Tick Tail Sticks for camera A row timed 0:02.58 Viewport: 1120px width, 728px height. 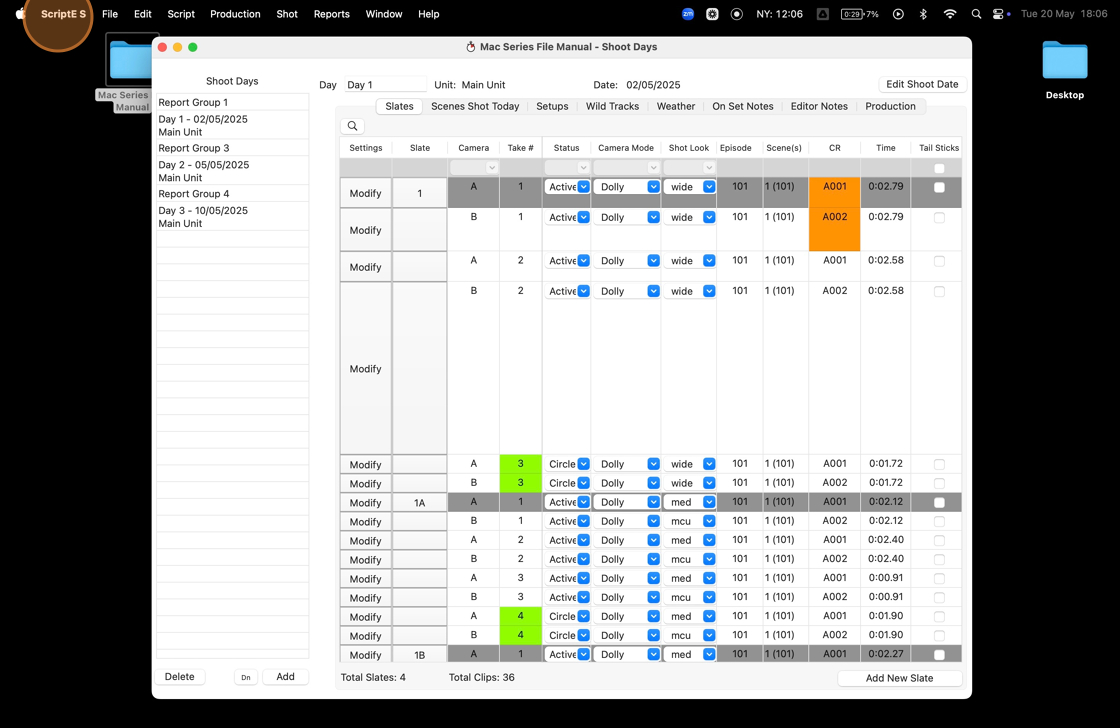point(939,261)
